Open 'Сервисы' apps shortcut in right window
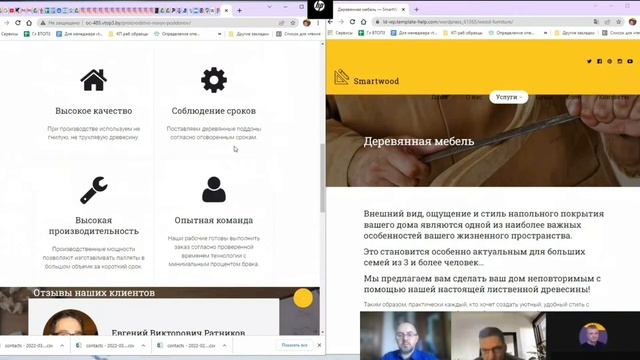Viewport: 640px width, 360px height. point(340,33)
